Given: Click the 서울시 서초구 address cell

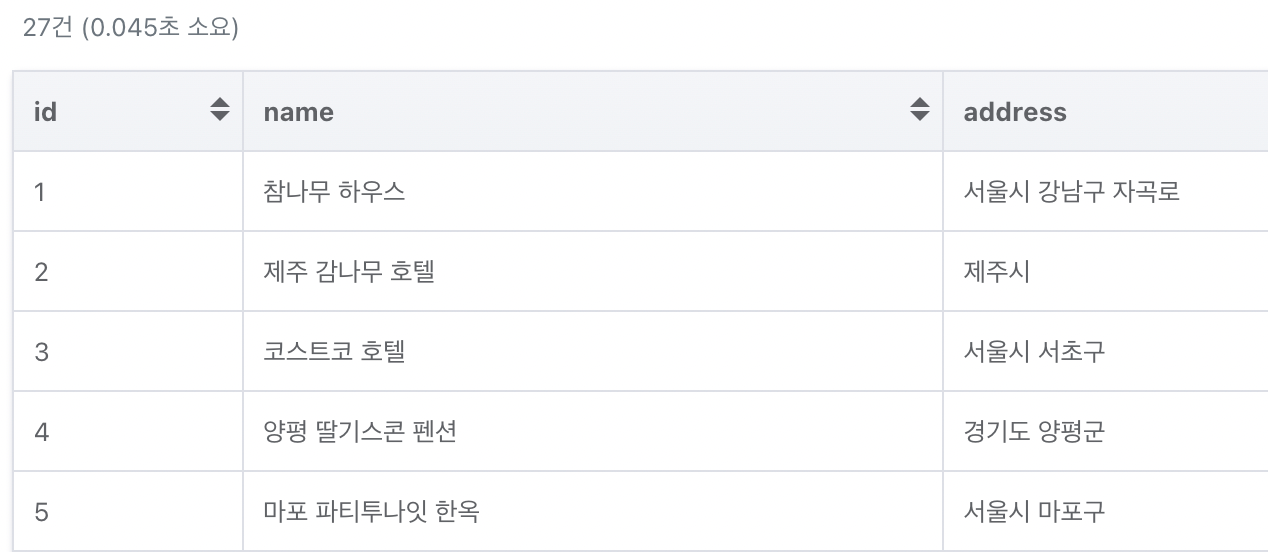Looking at the screenshot, I should (1106, 351).
